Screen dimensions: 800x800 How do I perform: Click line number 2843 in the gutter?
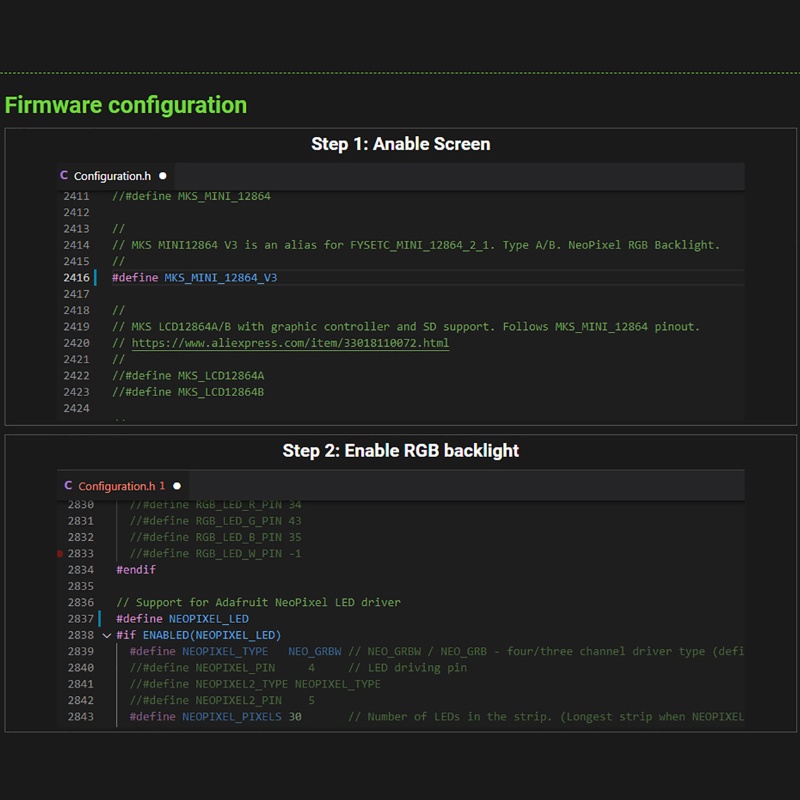81,717
